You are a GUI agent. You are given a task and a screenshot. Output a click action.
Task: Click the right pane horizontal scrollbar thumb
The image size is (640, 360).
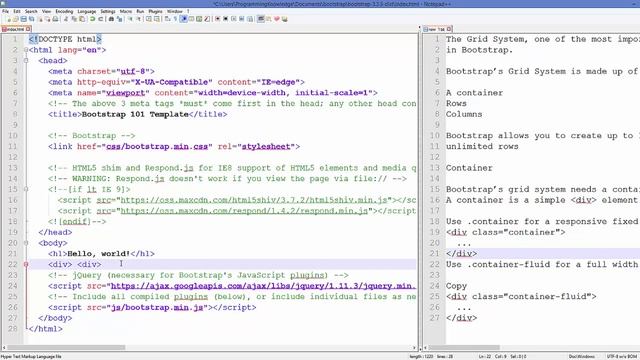coord(464,348)
